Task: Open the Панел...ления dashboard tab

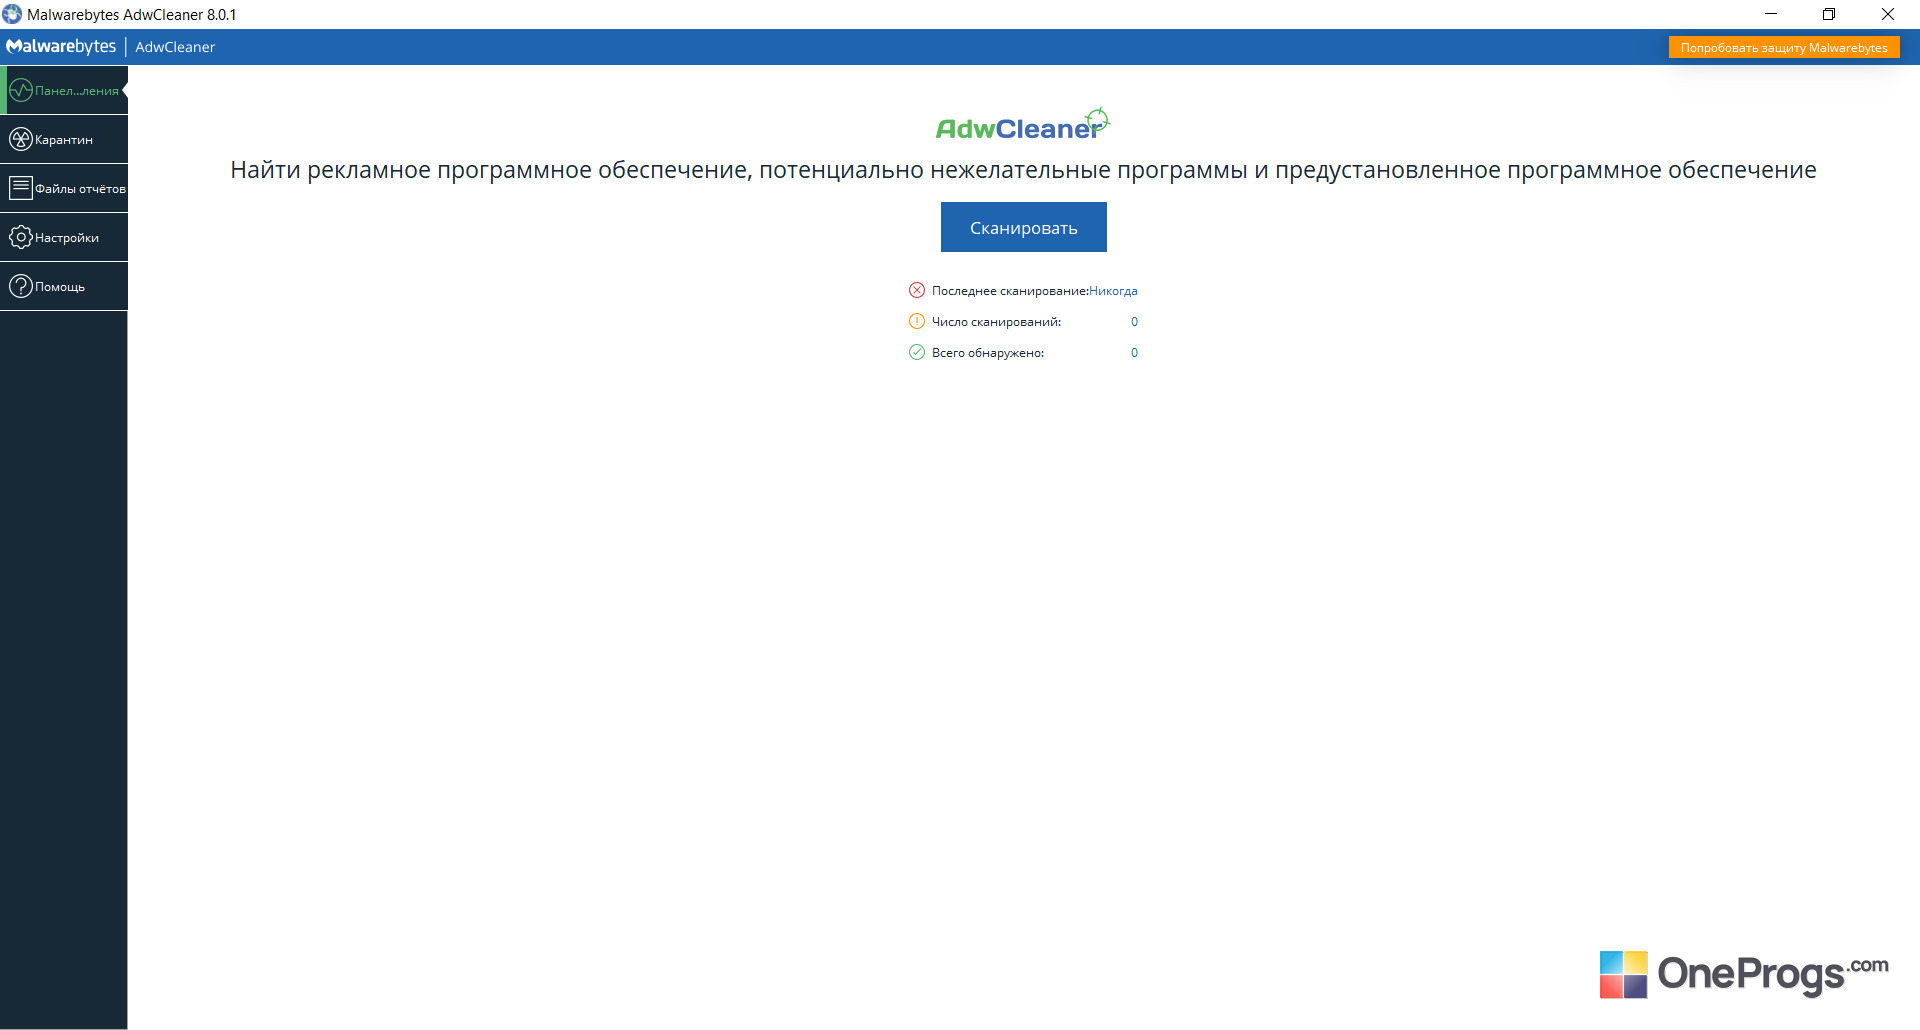Action: point(64,91)
